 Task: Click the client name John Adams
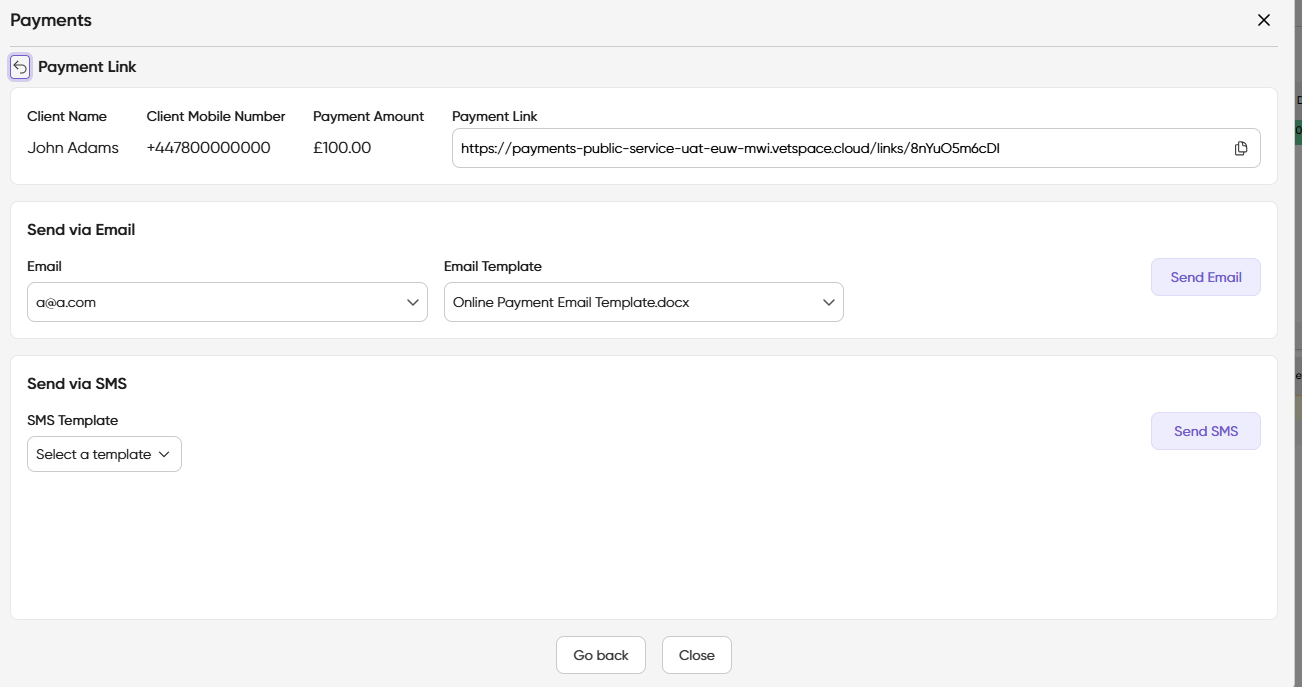73,148
